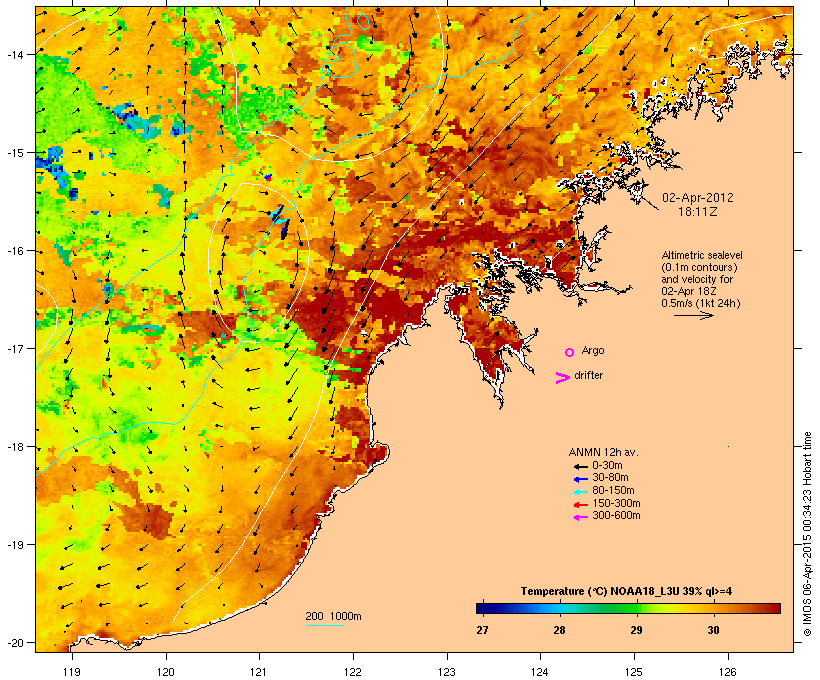Click the magenta Argo circle marker
820x680 pixels.
point(570,352)
